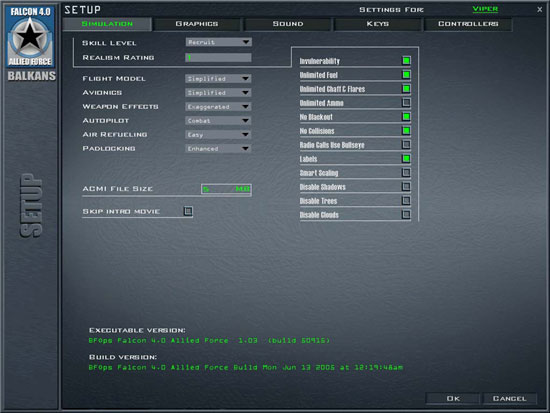
Task: Disable Unlimited Fuel option
Action: click(406, 75)
